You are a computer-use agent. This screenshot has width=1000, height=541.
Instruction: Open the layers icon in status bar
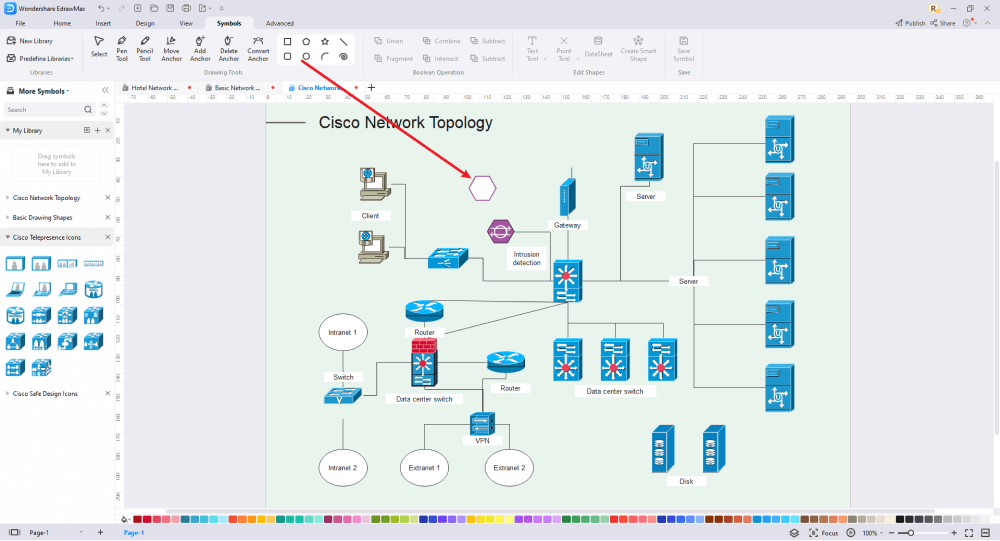794,533
